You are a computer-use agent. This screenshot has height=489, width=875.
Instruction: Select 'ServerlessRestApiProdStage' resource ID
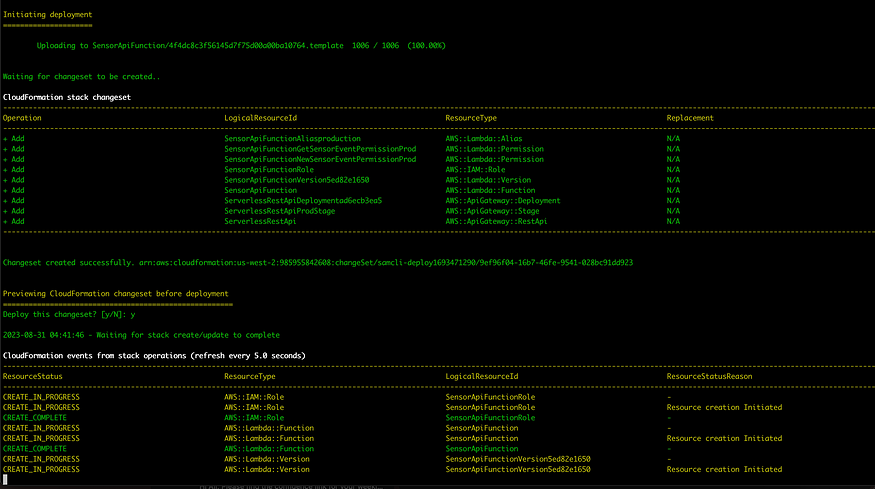pos(280,211)
